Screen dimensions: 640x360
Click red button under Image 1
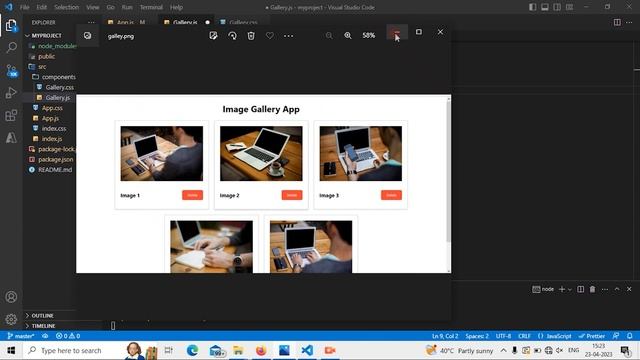[192, 195]
